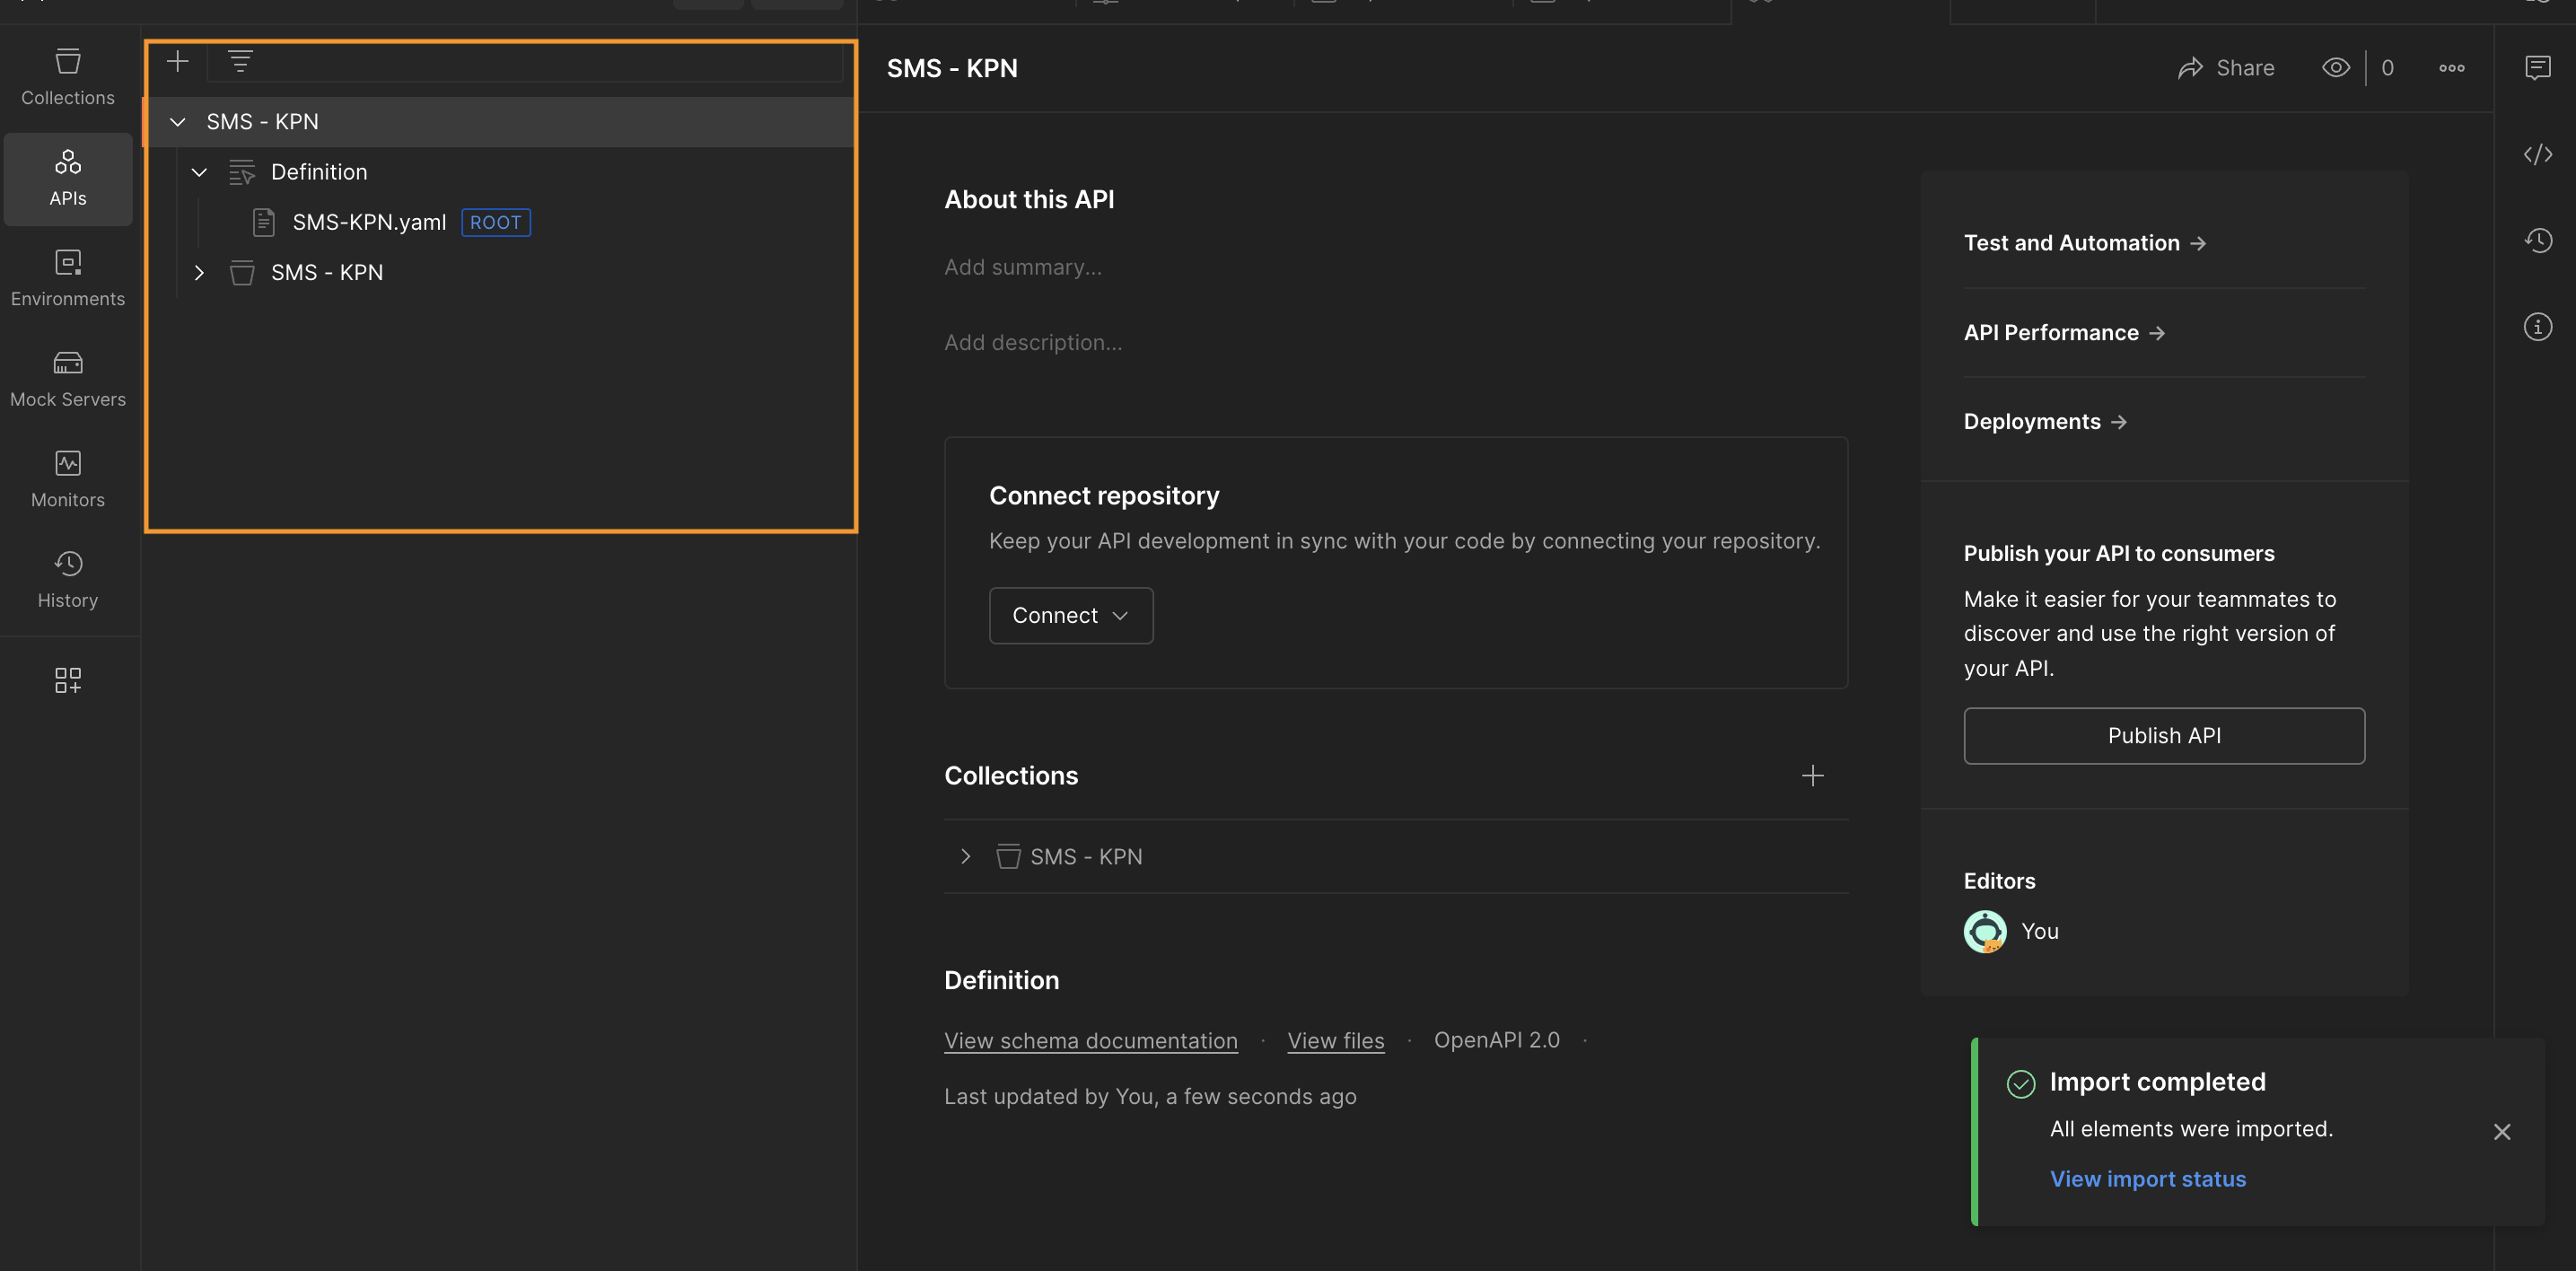Viewport: 2576px width, 1271px height.
Task: Toggle the watch eye icon
Action: [x=2335, y=68]
